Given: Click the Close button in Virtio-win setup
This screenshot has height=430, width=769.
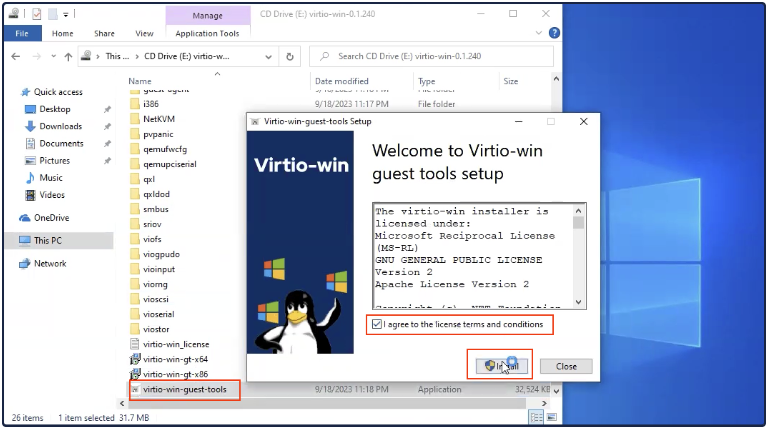Looking at the screenshot, I should [566, 366].
